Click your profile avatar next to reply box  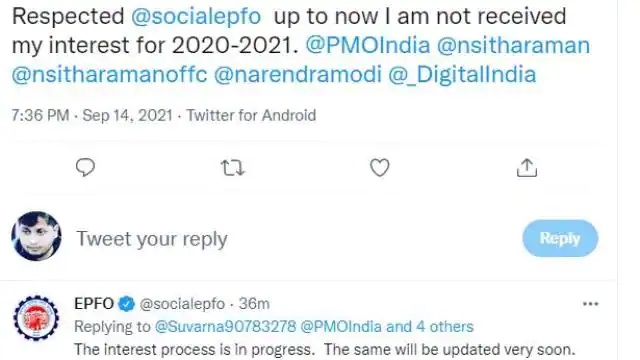[36, 236]
